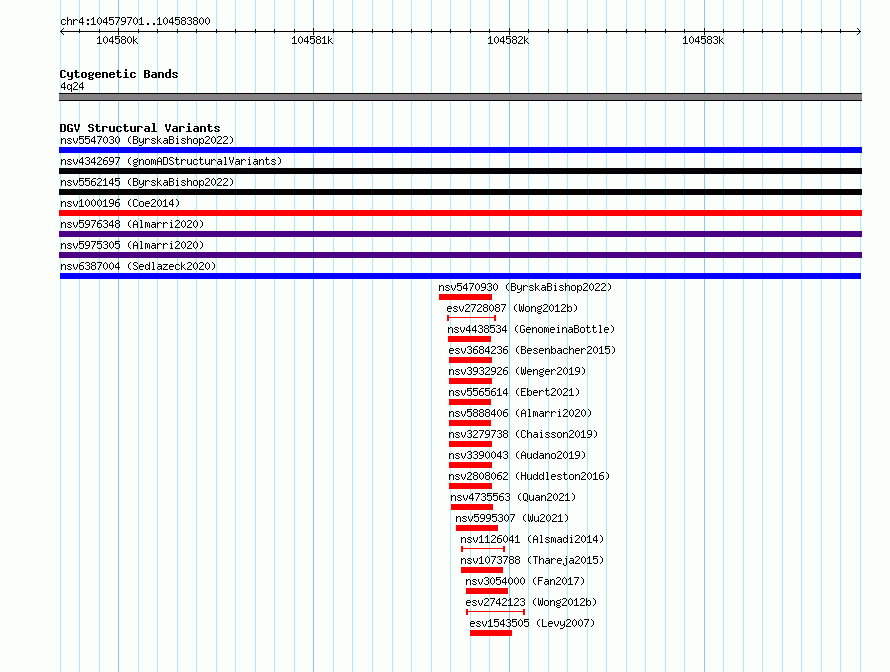
Task: Click the esv2742123 (Wong2012b) label
Action: point(531,602)
